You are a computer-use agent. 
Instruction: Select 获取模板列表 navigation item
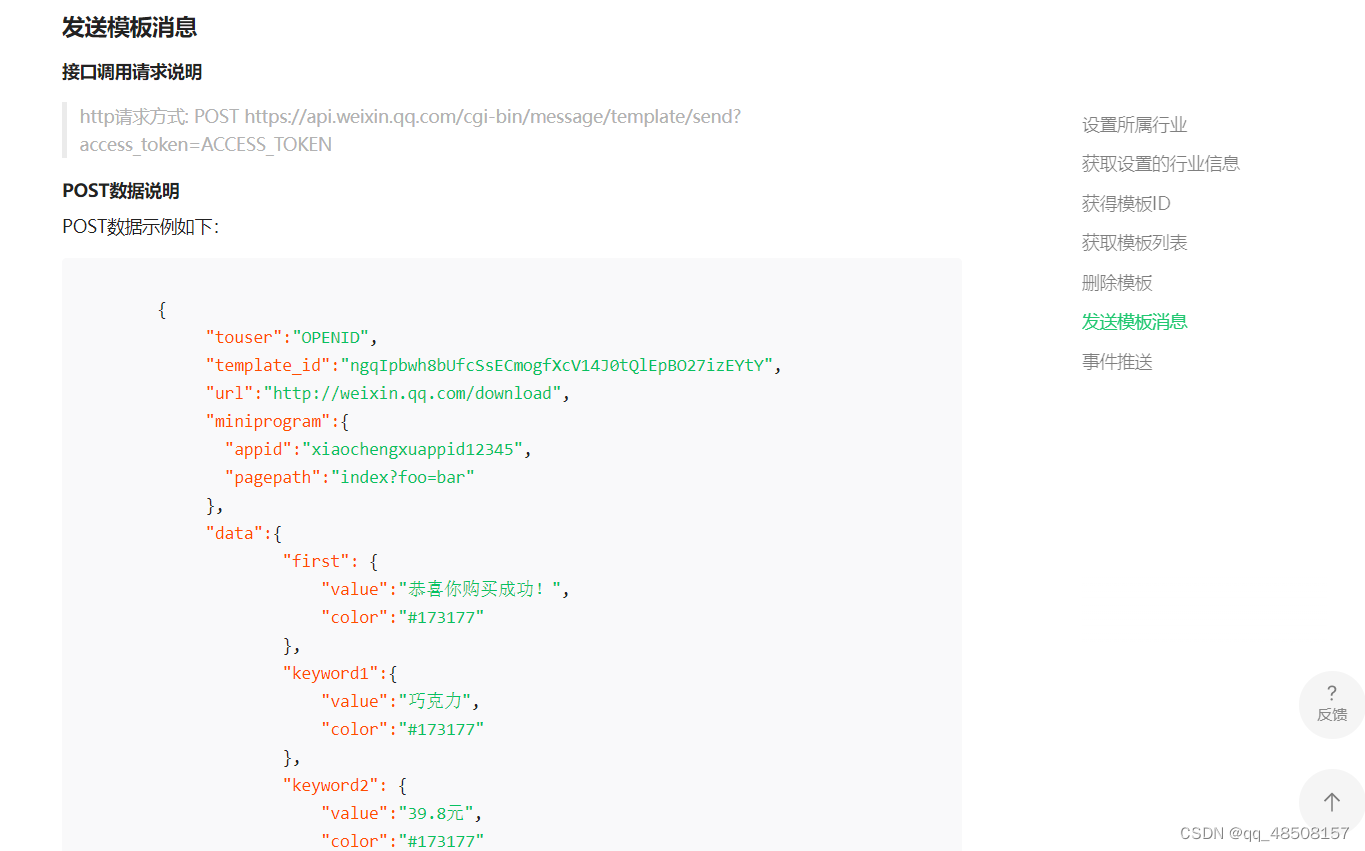coord(1134,243)
